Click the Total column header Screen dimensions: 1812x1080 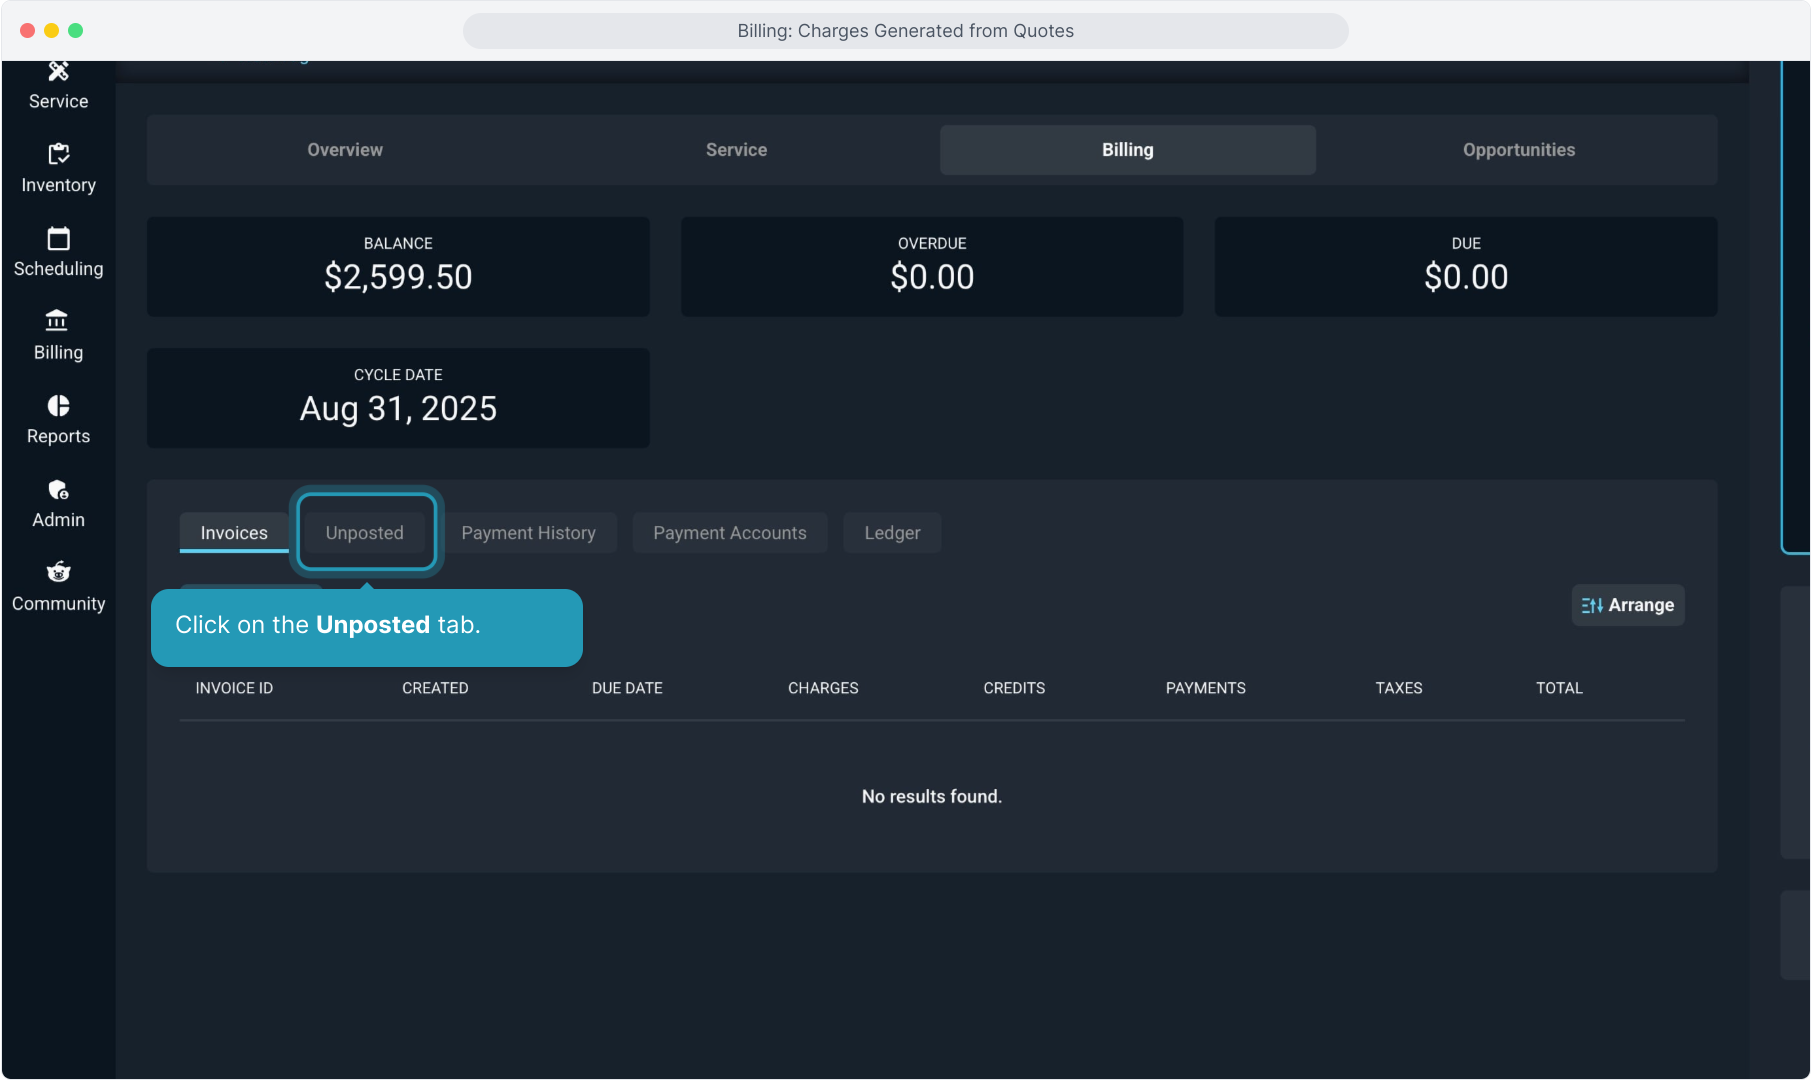pyautogui.click(x=1559, y=688)
